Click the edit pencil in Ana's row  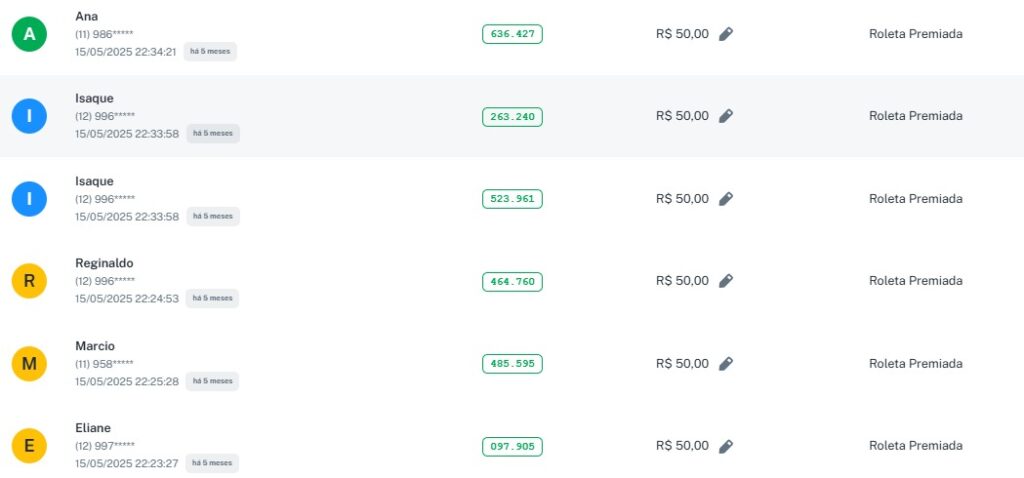pyautogui.click(x=726, y=34)
